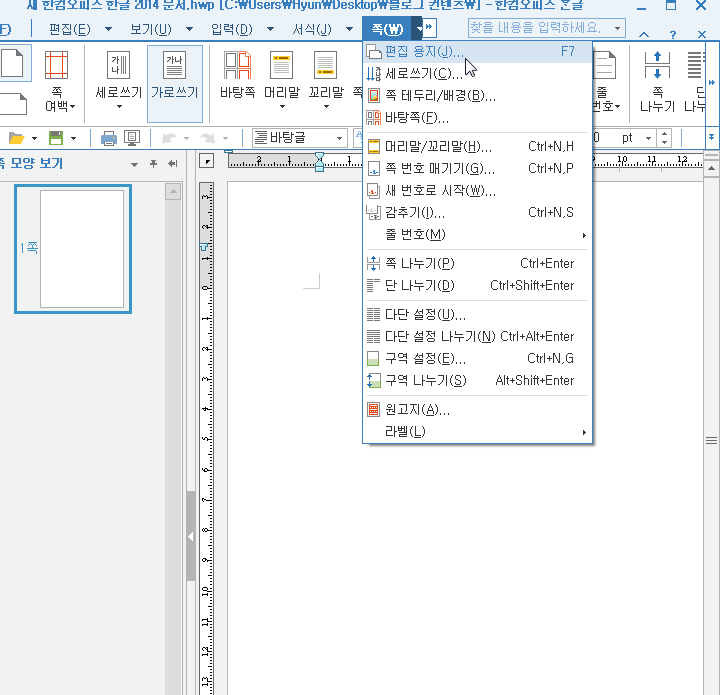Expand 라벨(L) submenu
The width and height of the screenshot is (720, 695).
[x=477, y=432]
